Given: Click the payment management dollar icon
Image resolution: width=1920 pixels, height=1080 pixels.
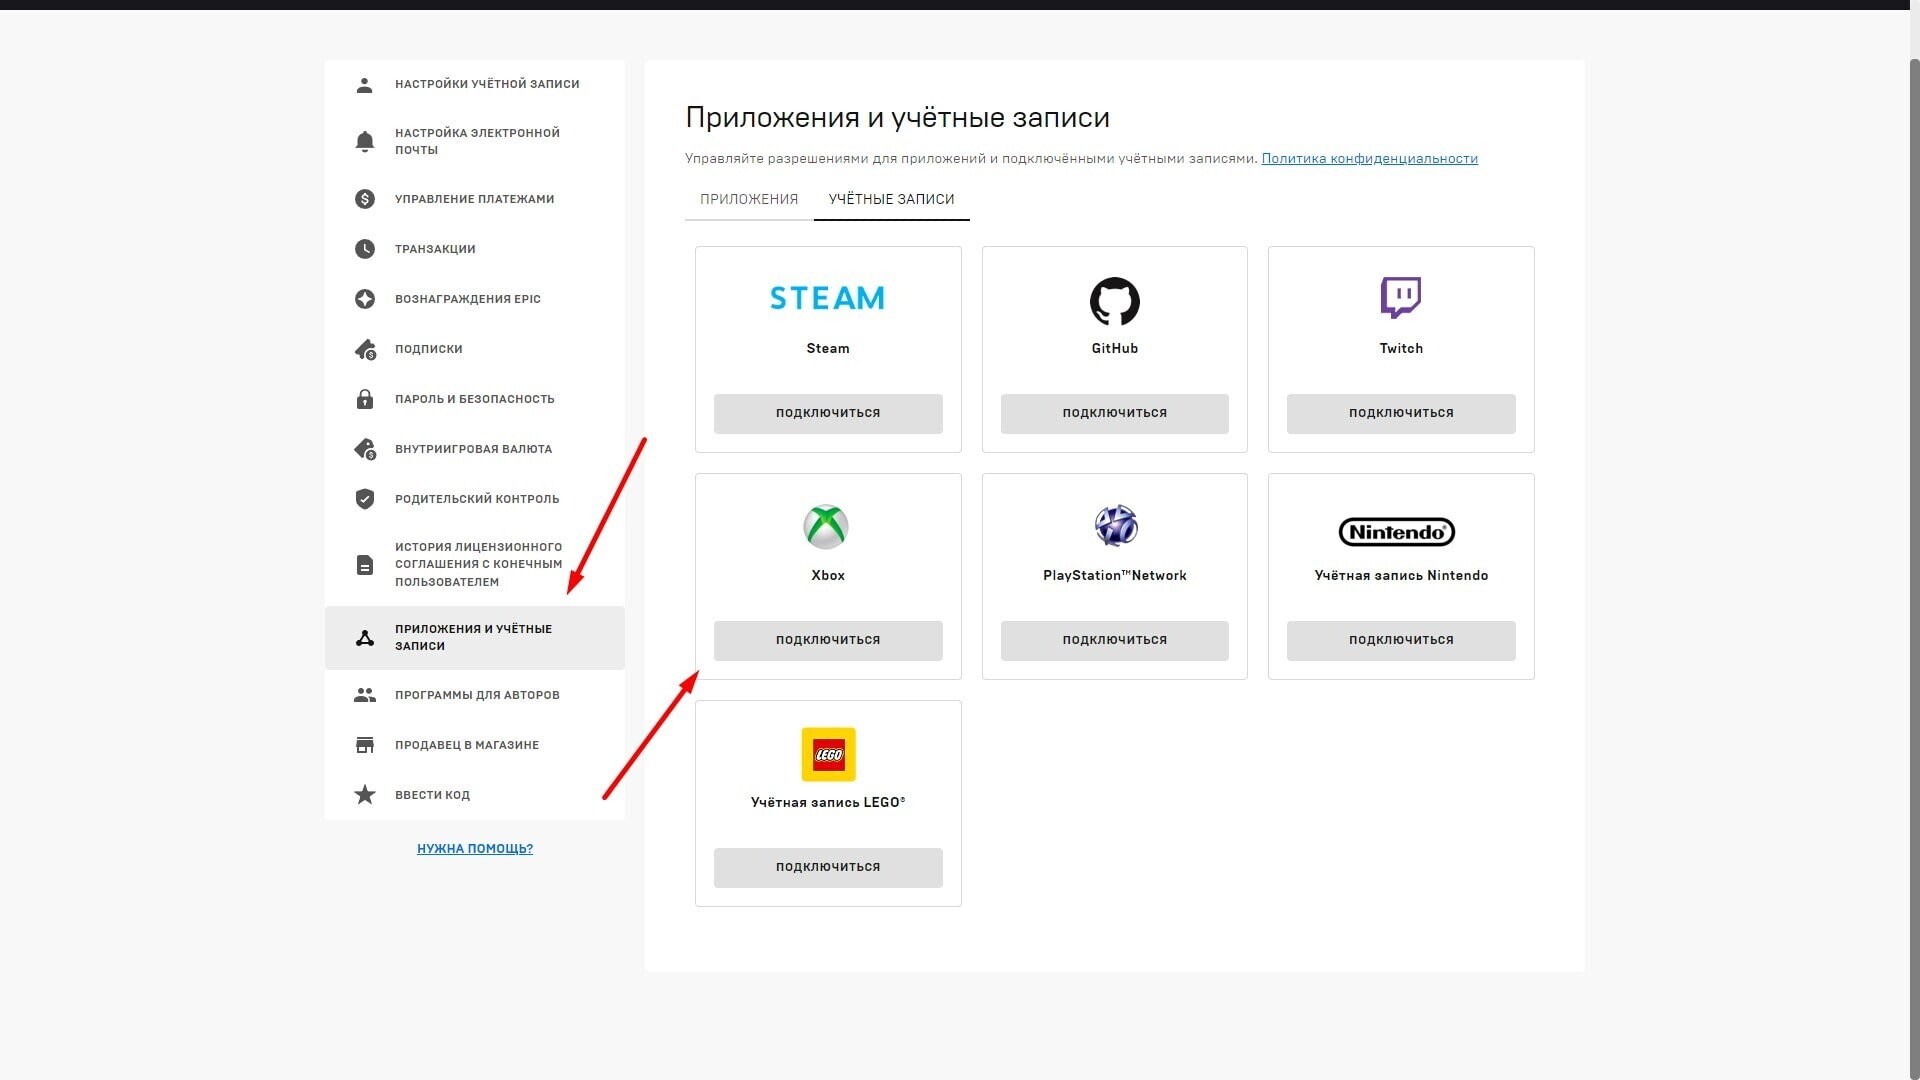Looking at the screenshot, I should pyautogui.click(x=365, y=199).
